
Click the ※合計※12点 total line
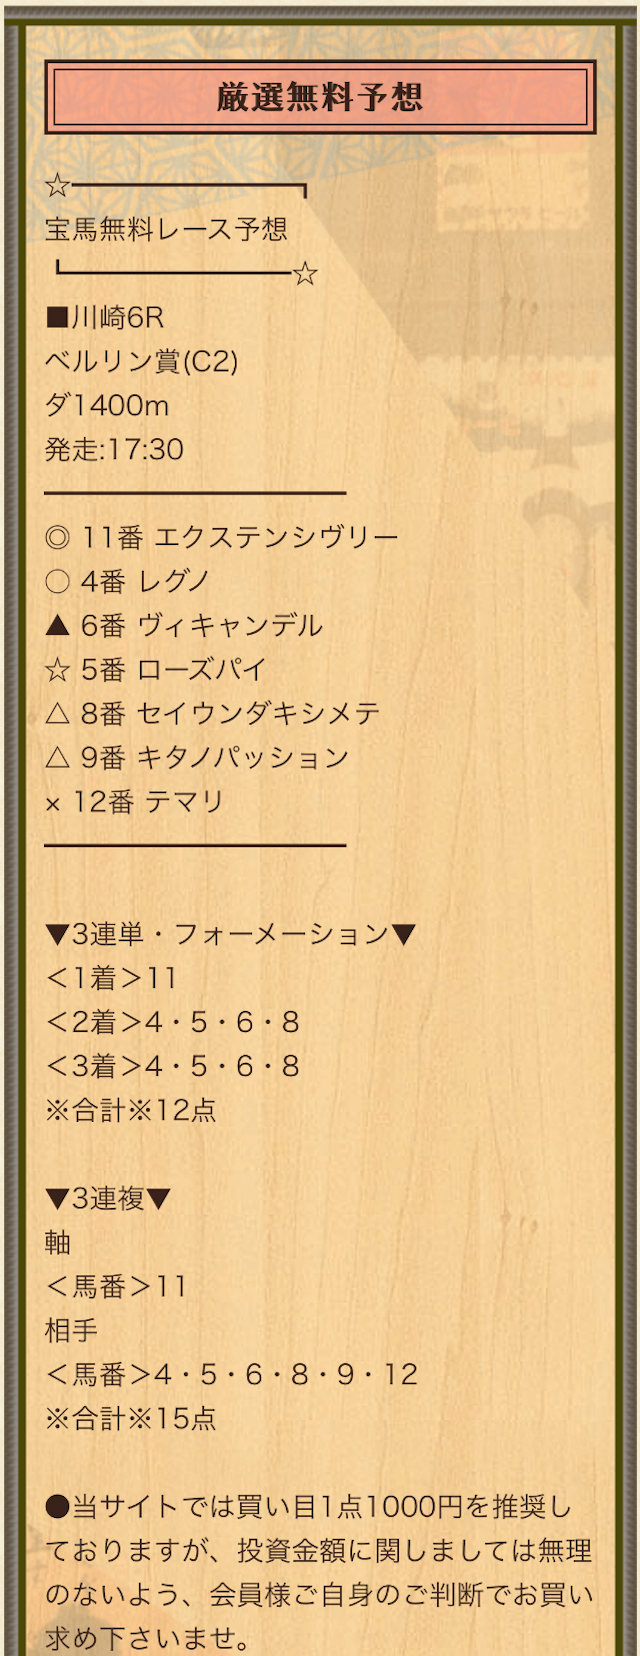(x=131, y=1110)
